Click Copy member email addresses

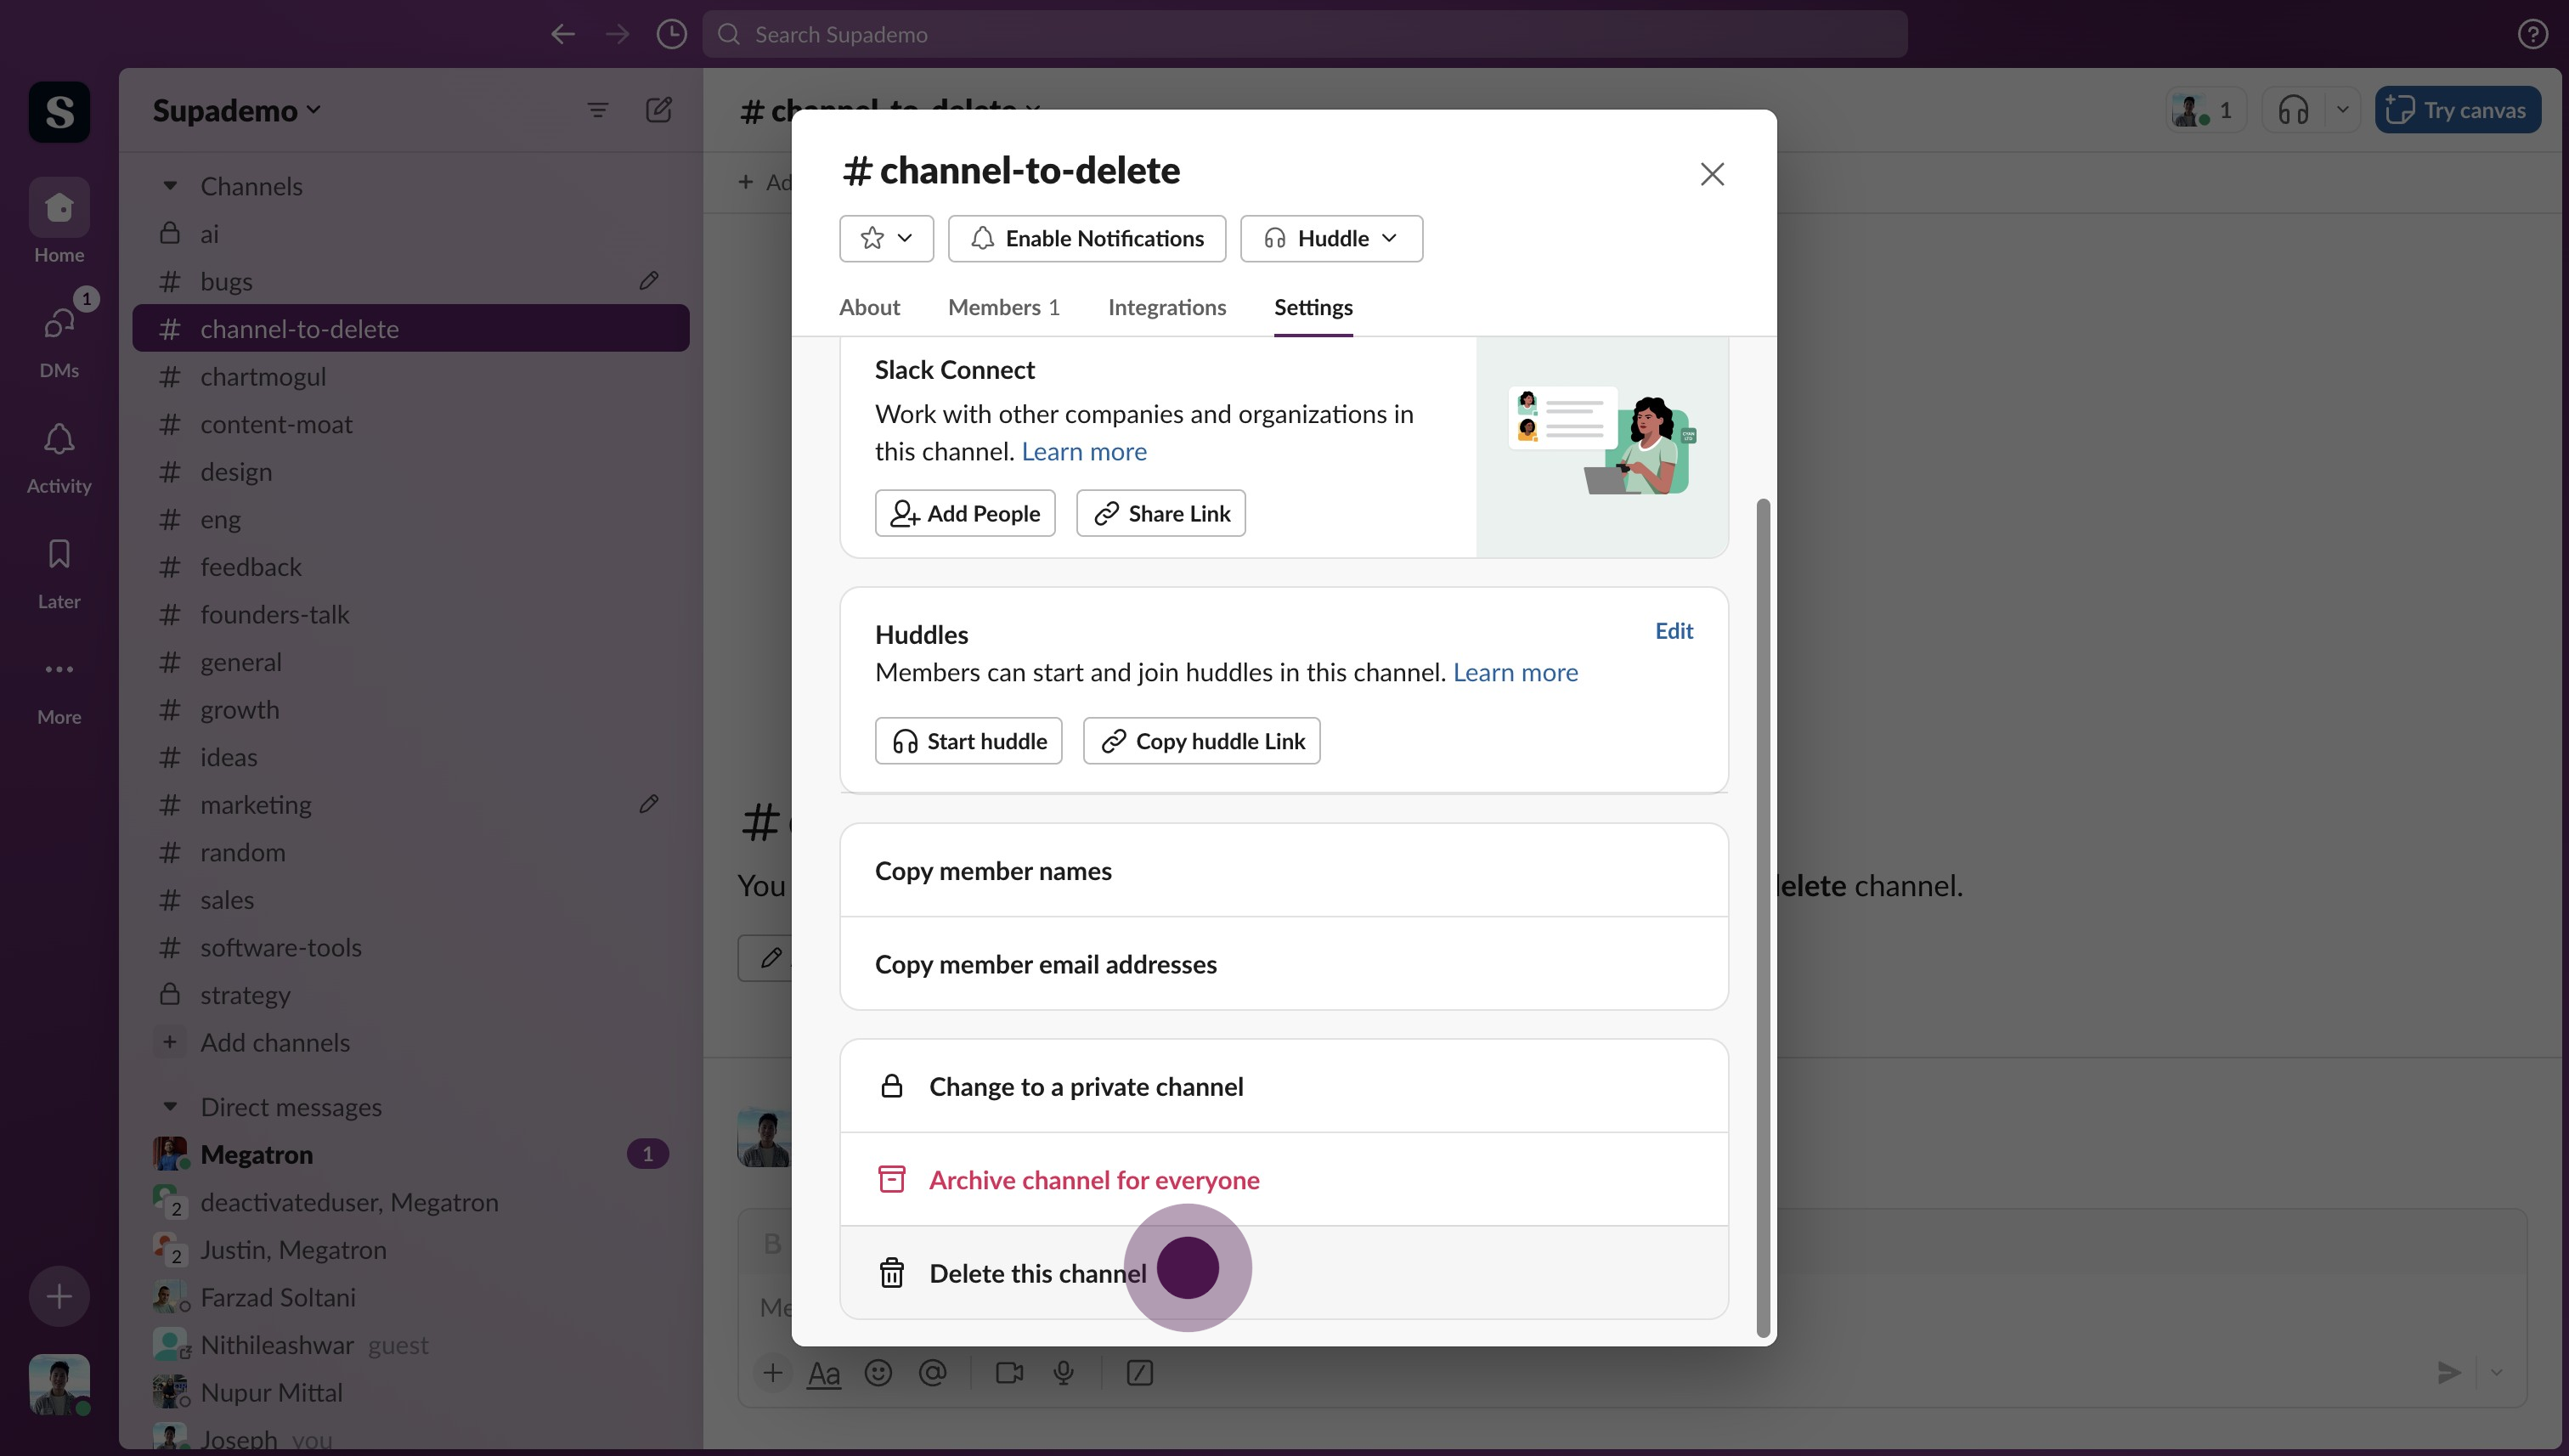click(1284, 964)
